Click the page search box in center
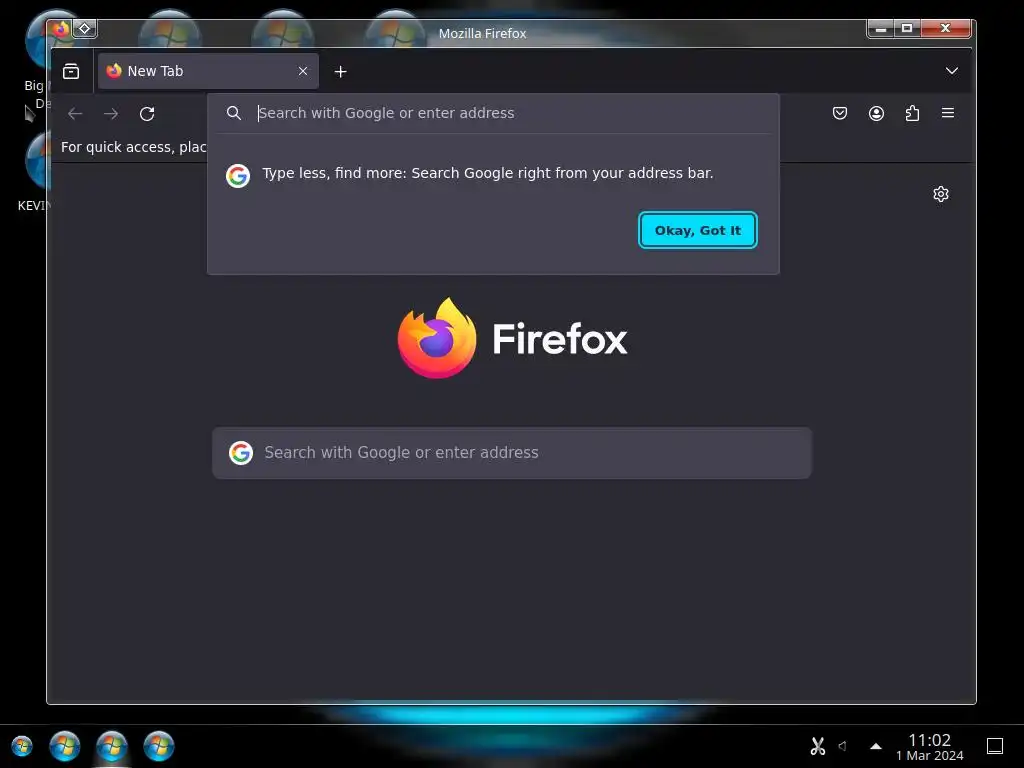 pyautogui.click(x=512, y=453)
